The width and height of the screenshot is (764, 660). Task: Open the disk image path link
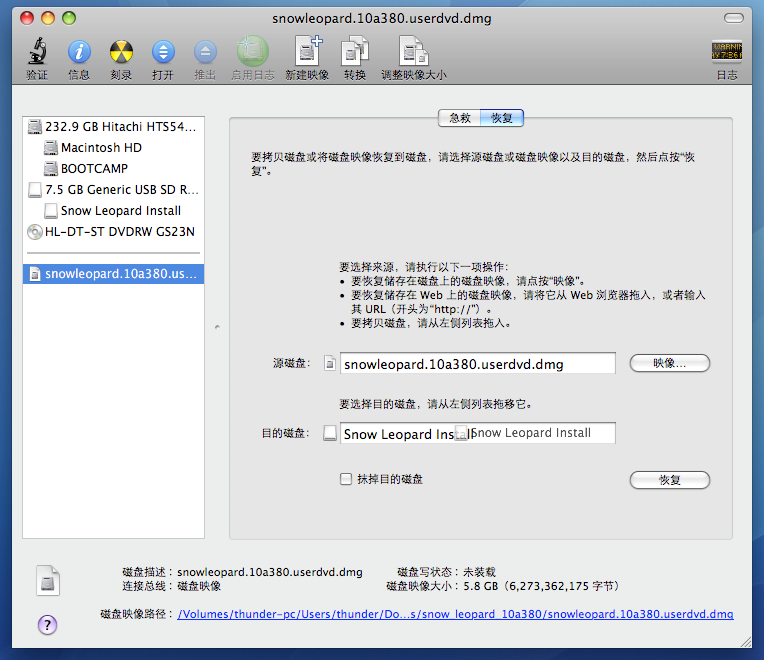click(455, 614)
